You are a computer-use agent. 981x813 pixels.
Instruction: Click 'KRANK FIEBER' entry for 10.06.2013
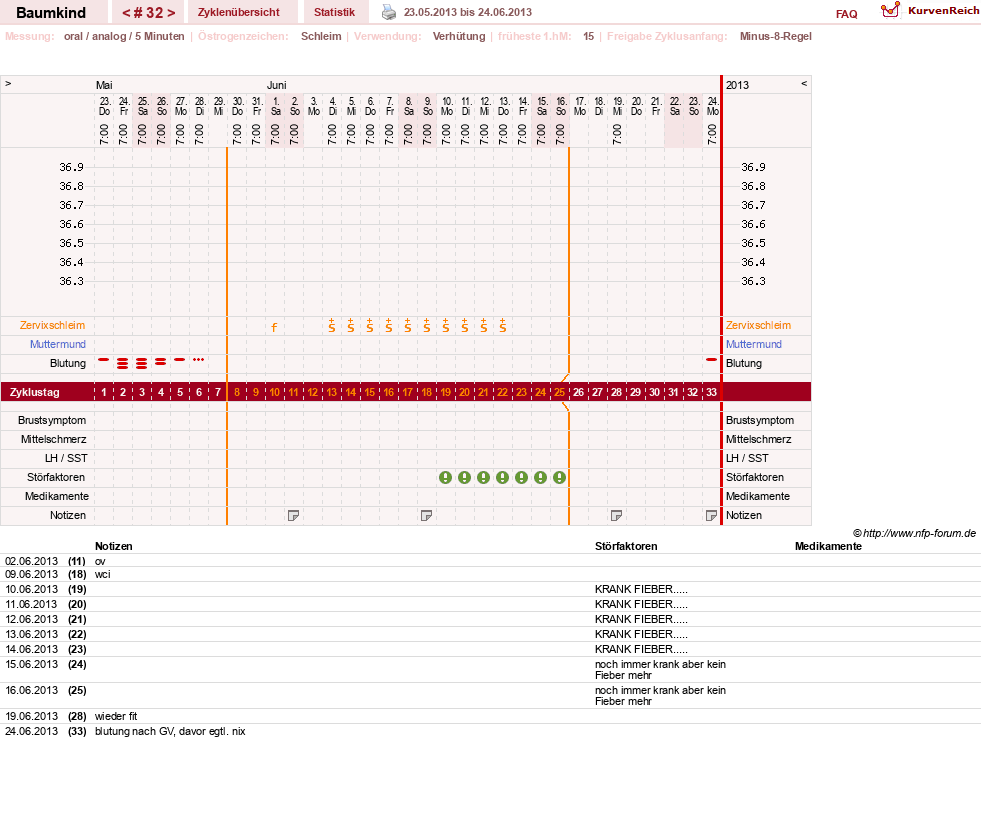click(x=641, y=590)
